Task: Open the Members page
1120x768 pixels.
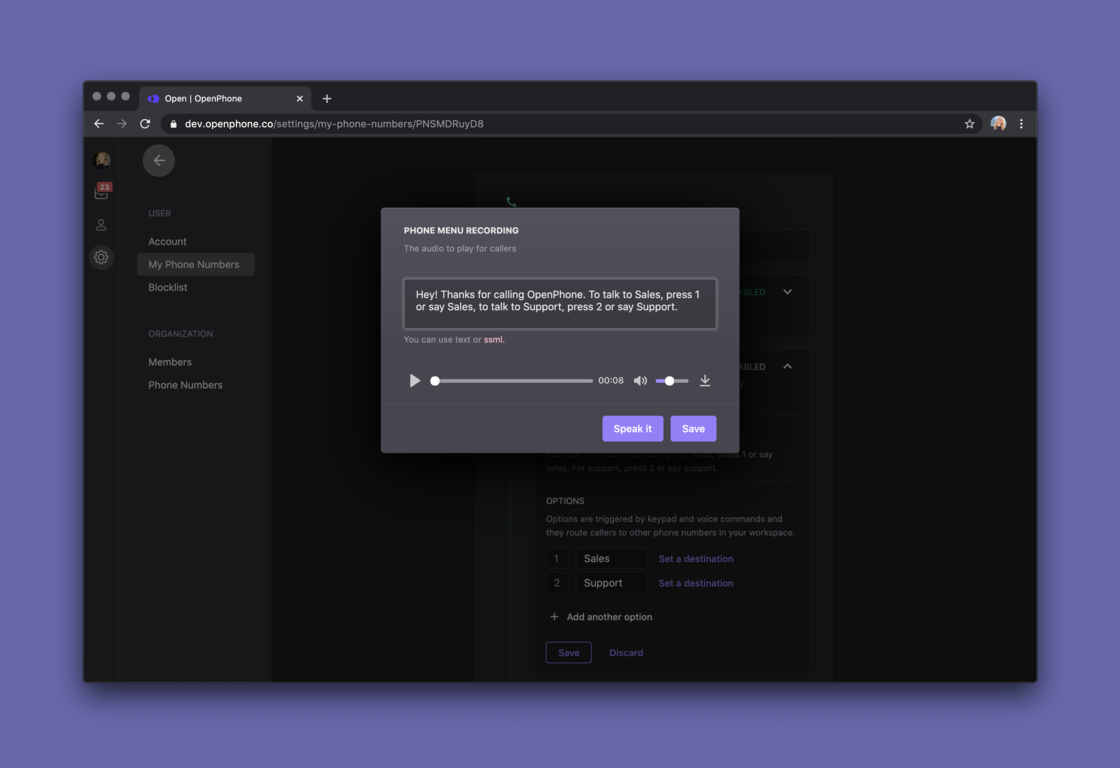Action: pos(170,362)
